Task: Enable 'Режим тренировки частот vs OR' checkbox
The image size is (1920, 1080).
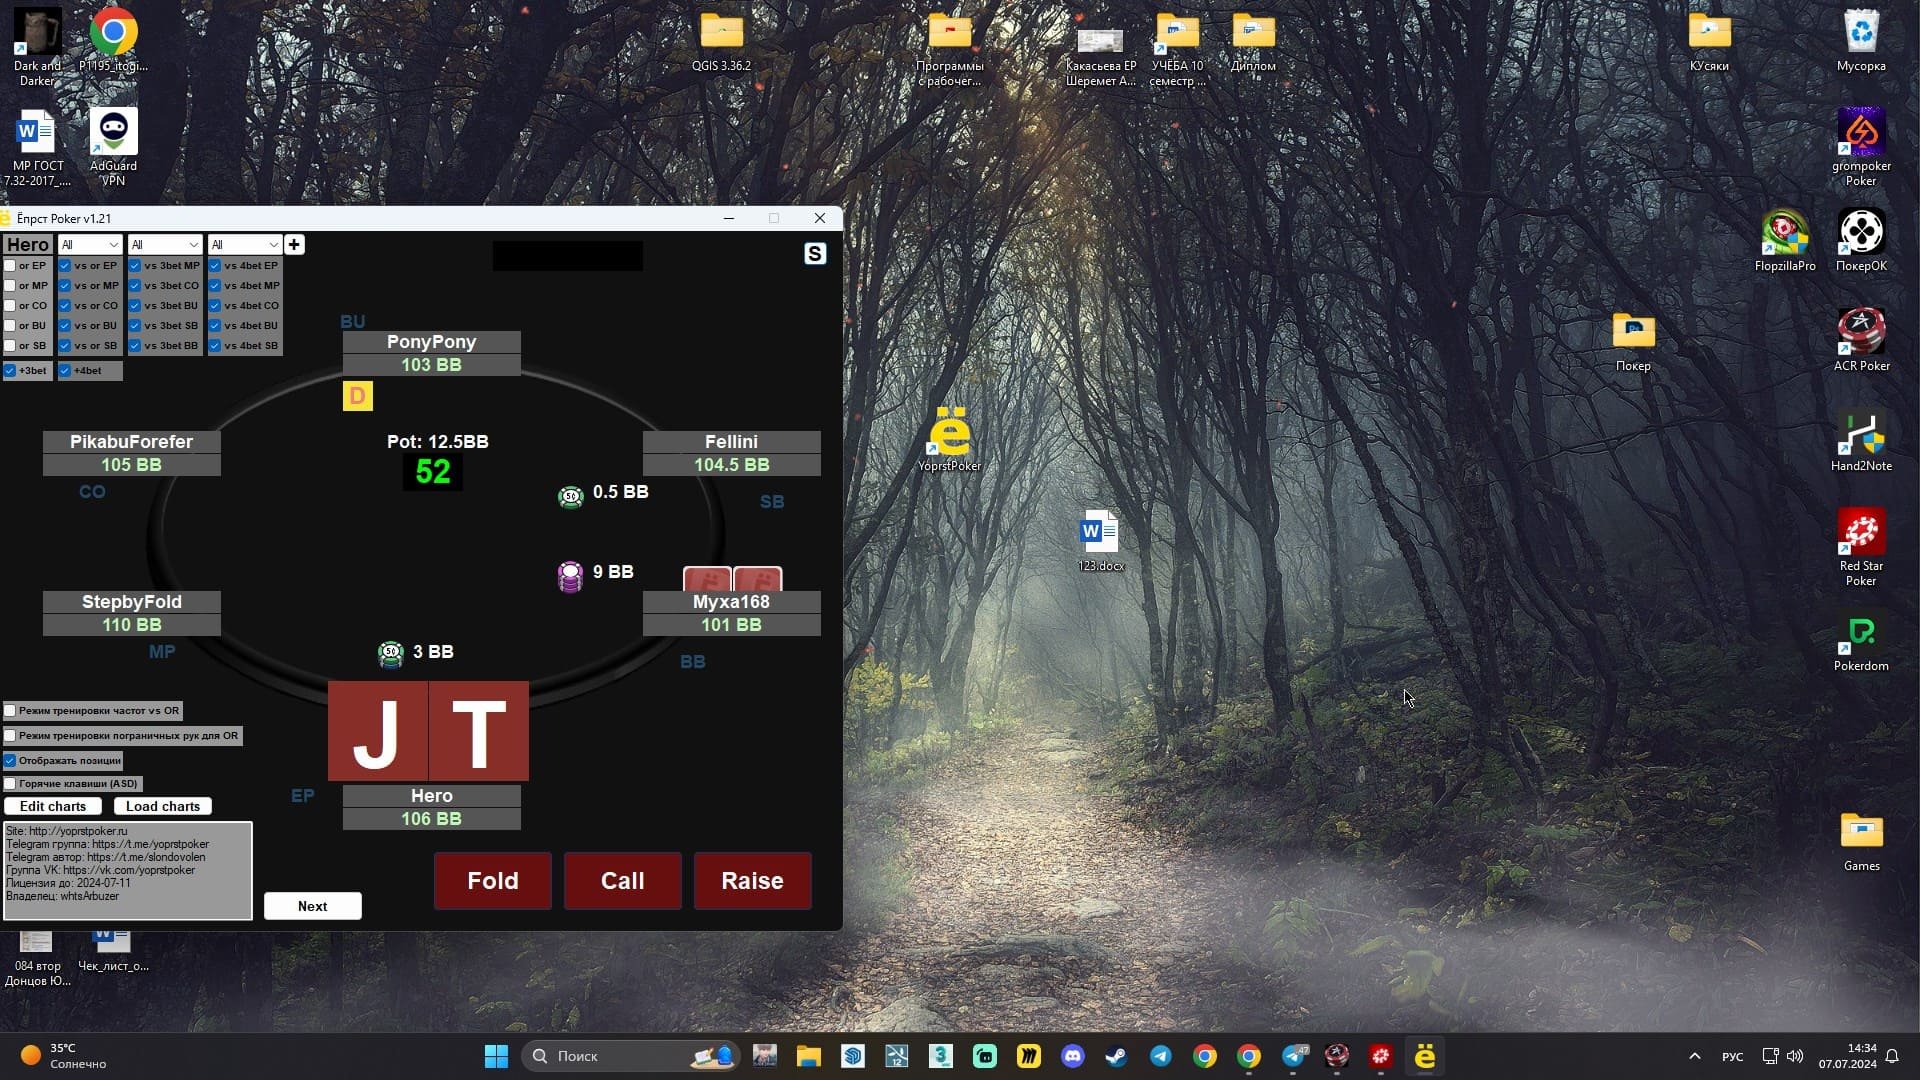Action: pyautogui.click(x=10, y=711)
